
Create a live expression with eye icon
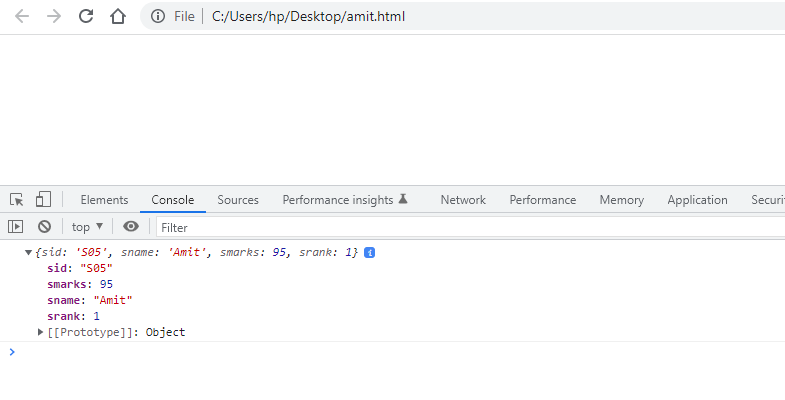131,226
